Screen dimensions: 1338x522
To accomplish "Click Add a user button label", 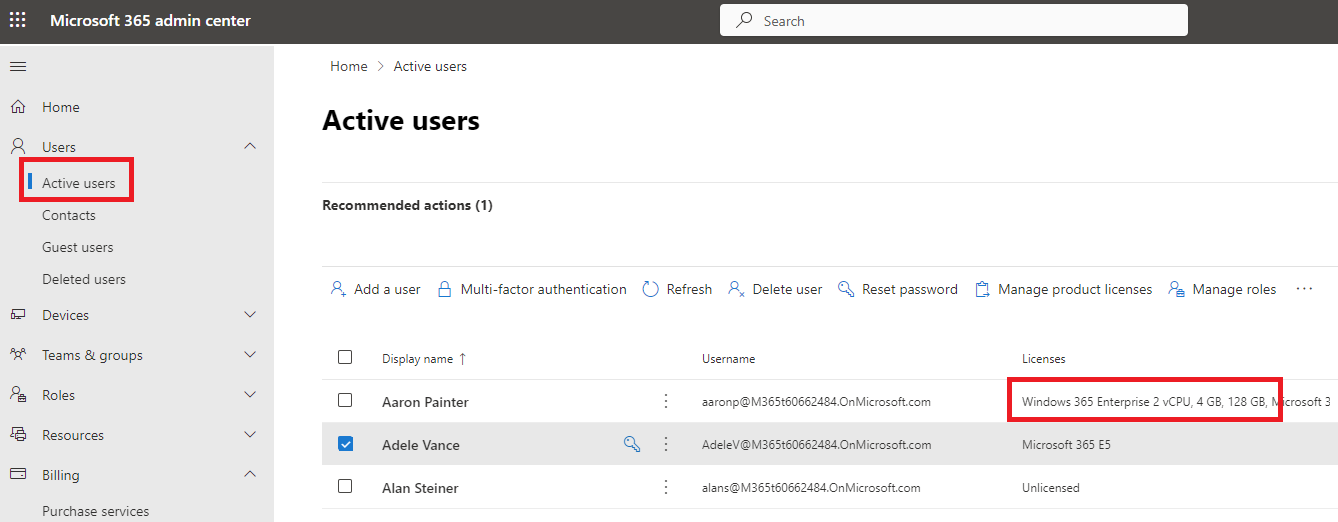I will coord(387,289).
